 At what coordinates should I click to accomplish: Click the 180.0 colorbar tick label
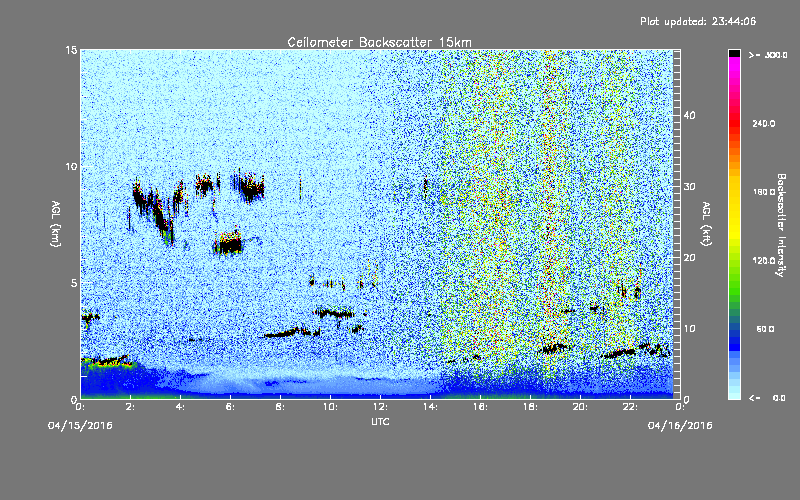pyautogui.click(x=763, y=192)
